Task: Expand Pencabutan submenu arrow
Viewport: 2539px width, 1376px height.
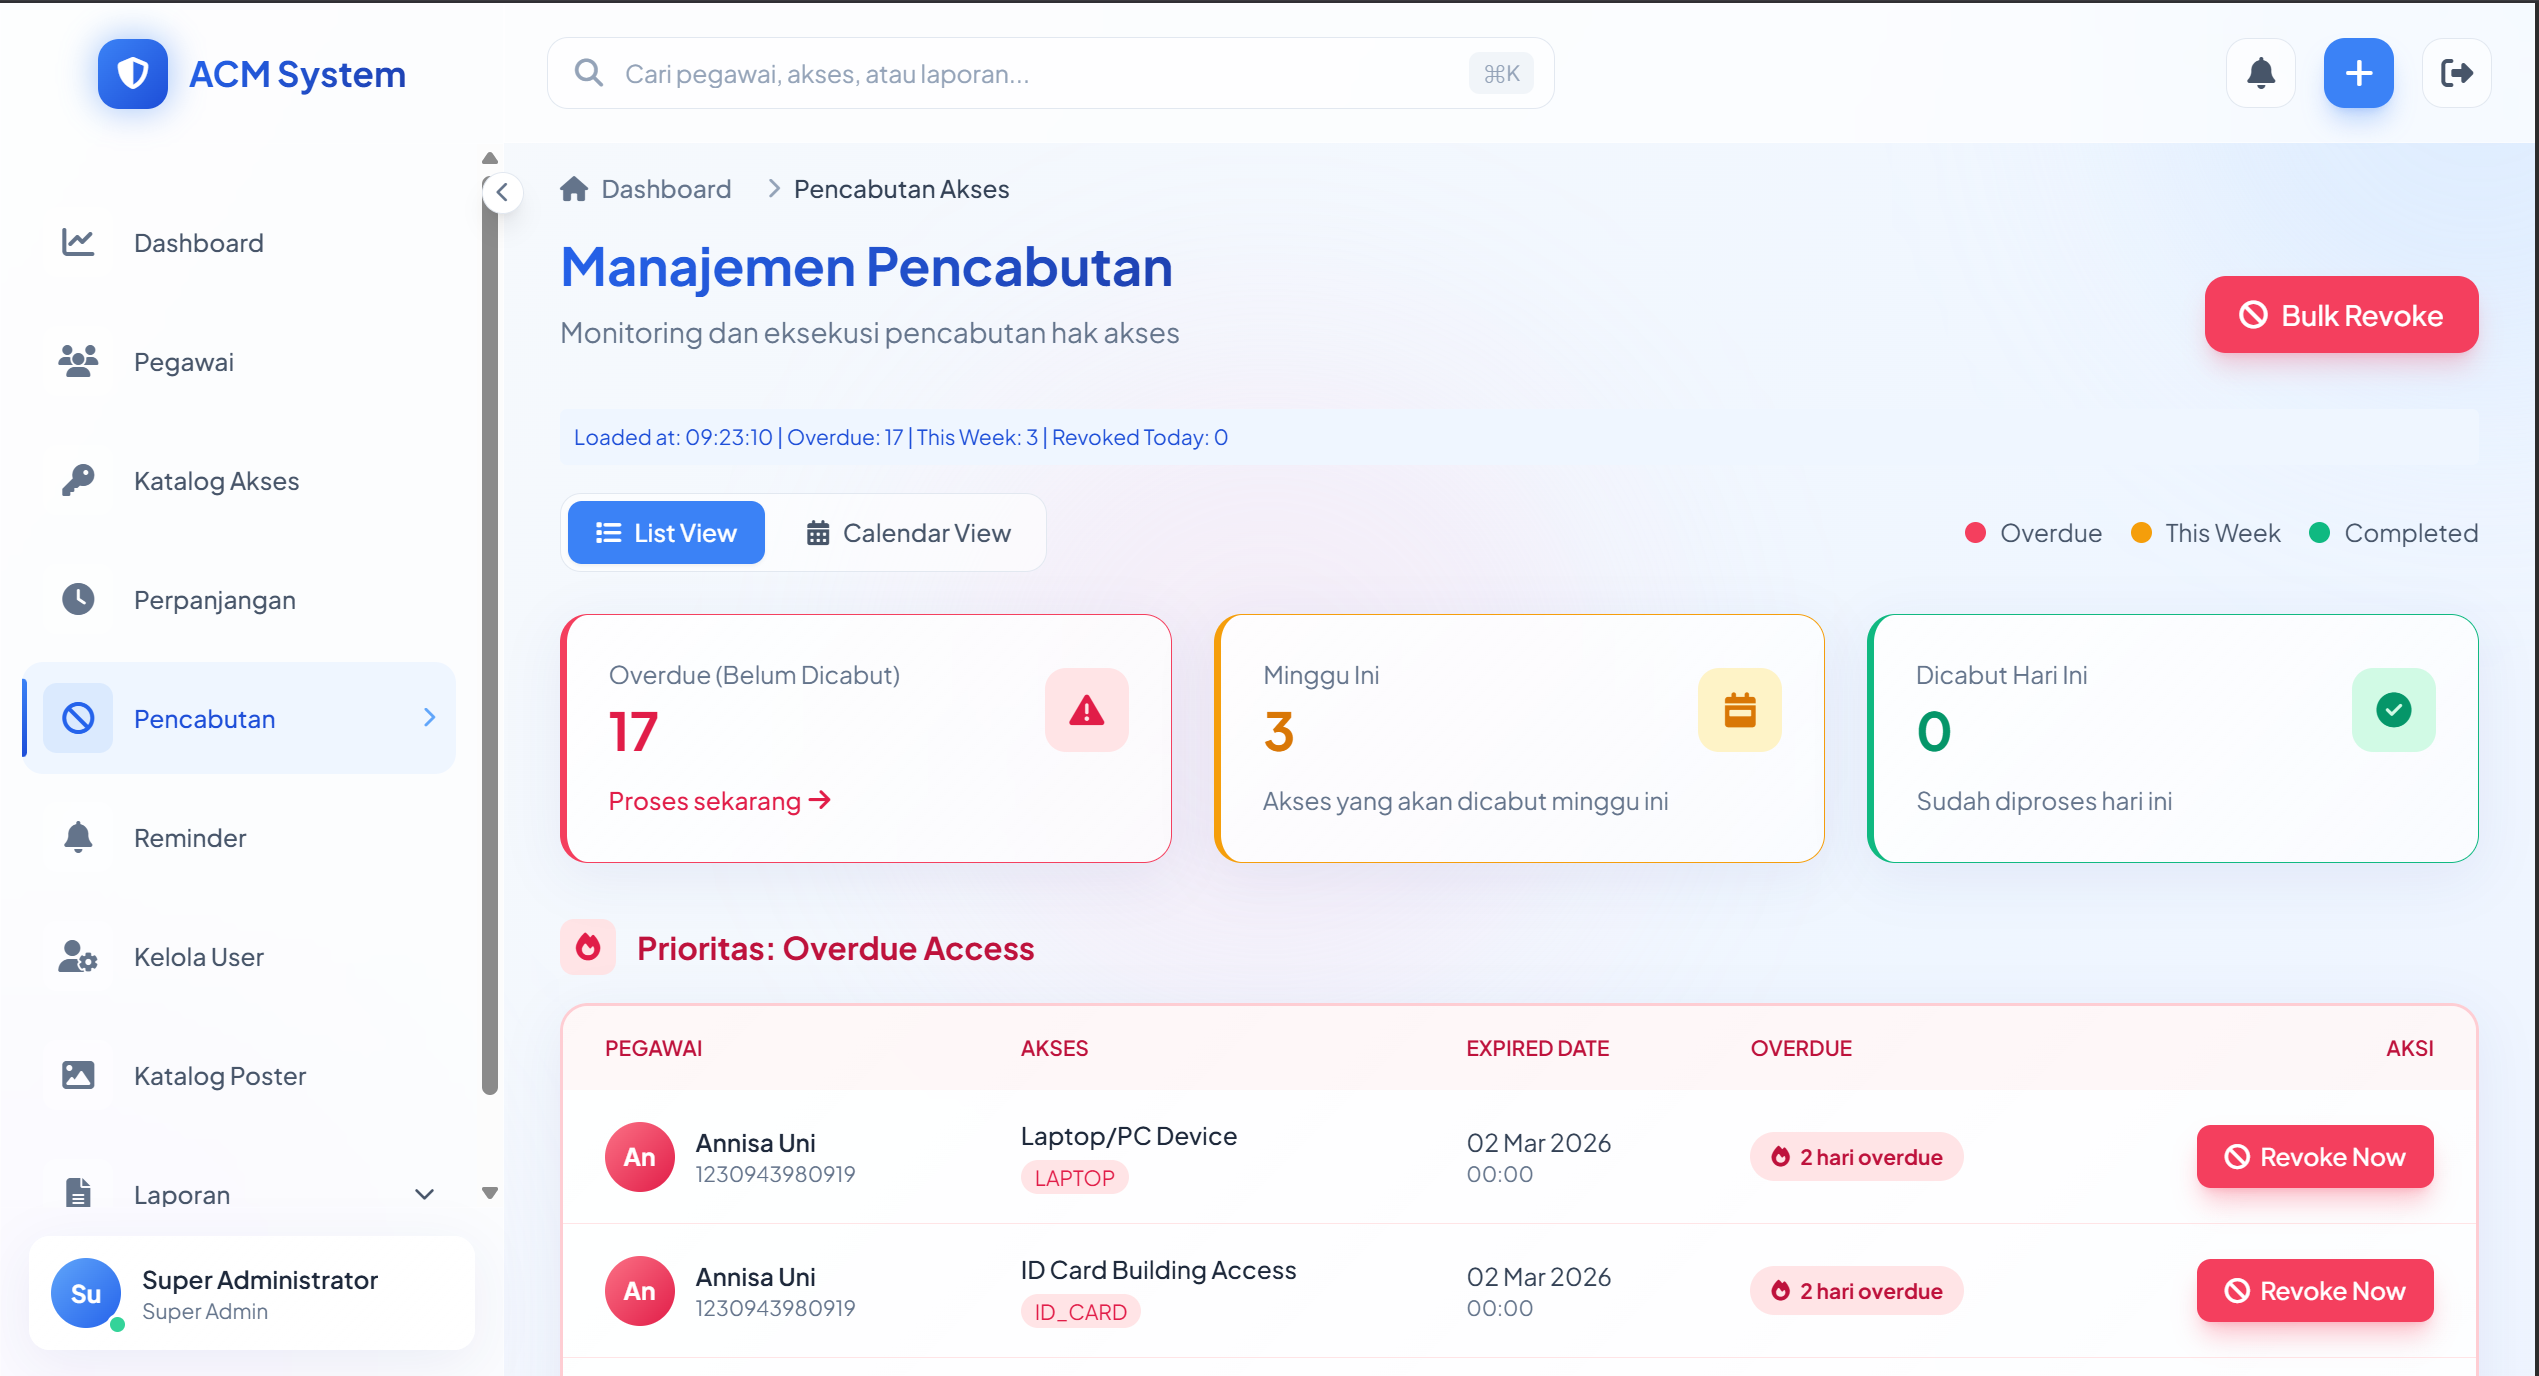Action: (x=429, y=718)
